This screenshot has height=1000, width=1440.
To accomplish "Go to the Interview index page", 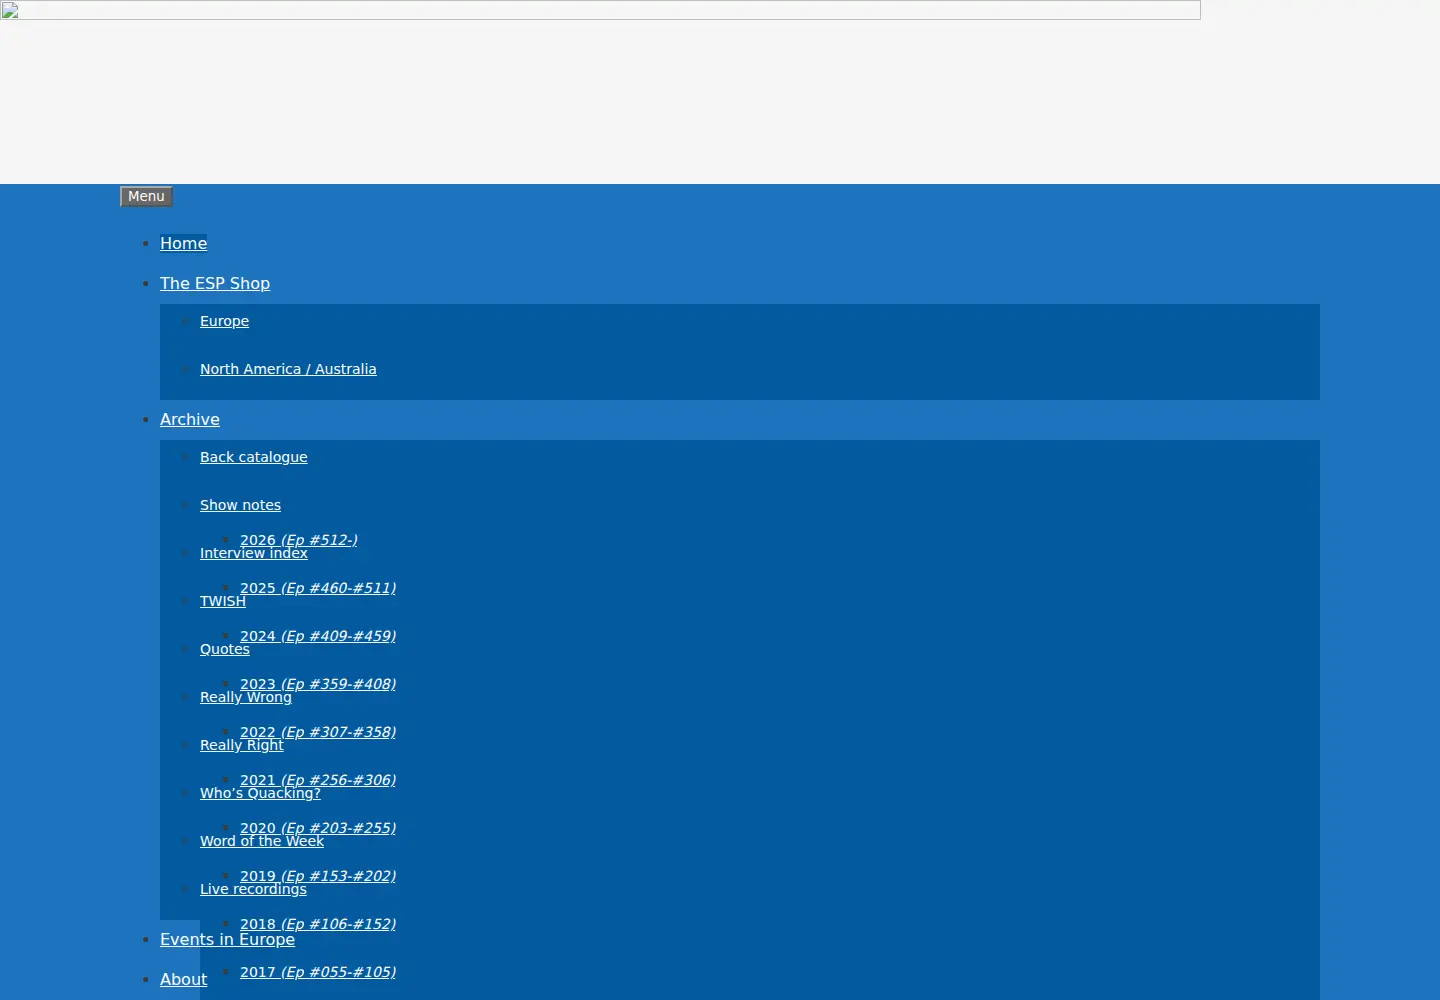I will (254, 553).
